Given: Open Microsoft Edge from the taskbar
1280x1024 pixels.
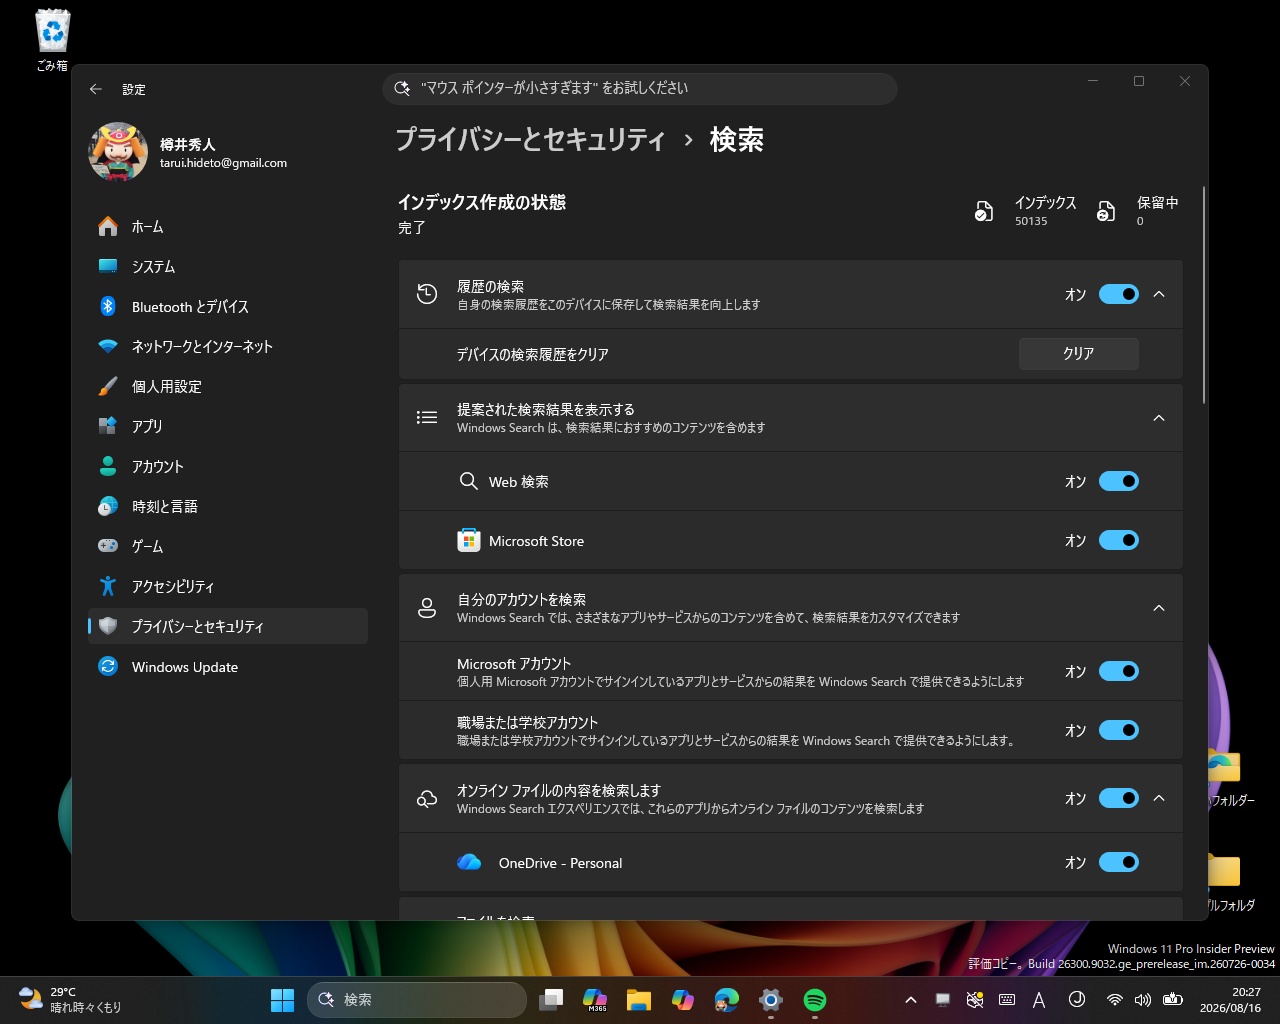Looking at the screenshot, I should point(727,1000).
